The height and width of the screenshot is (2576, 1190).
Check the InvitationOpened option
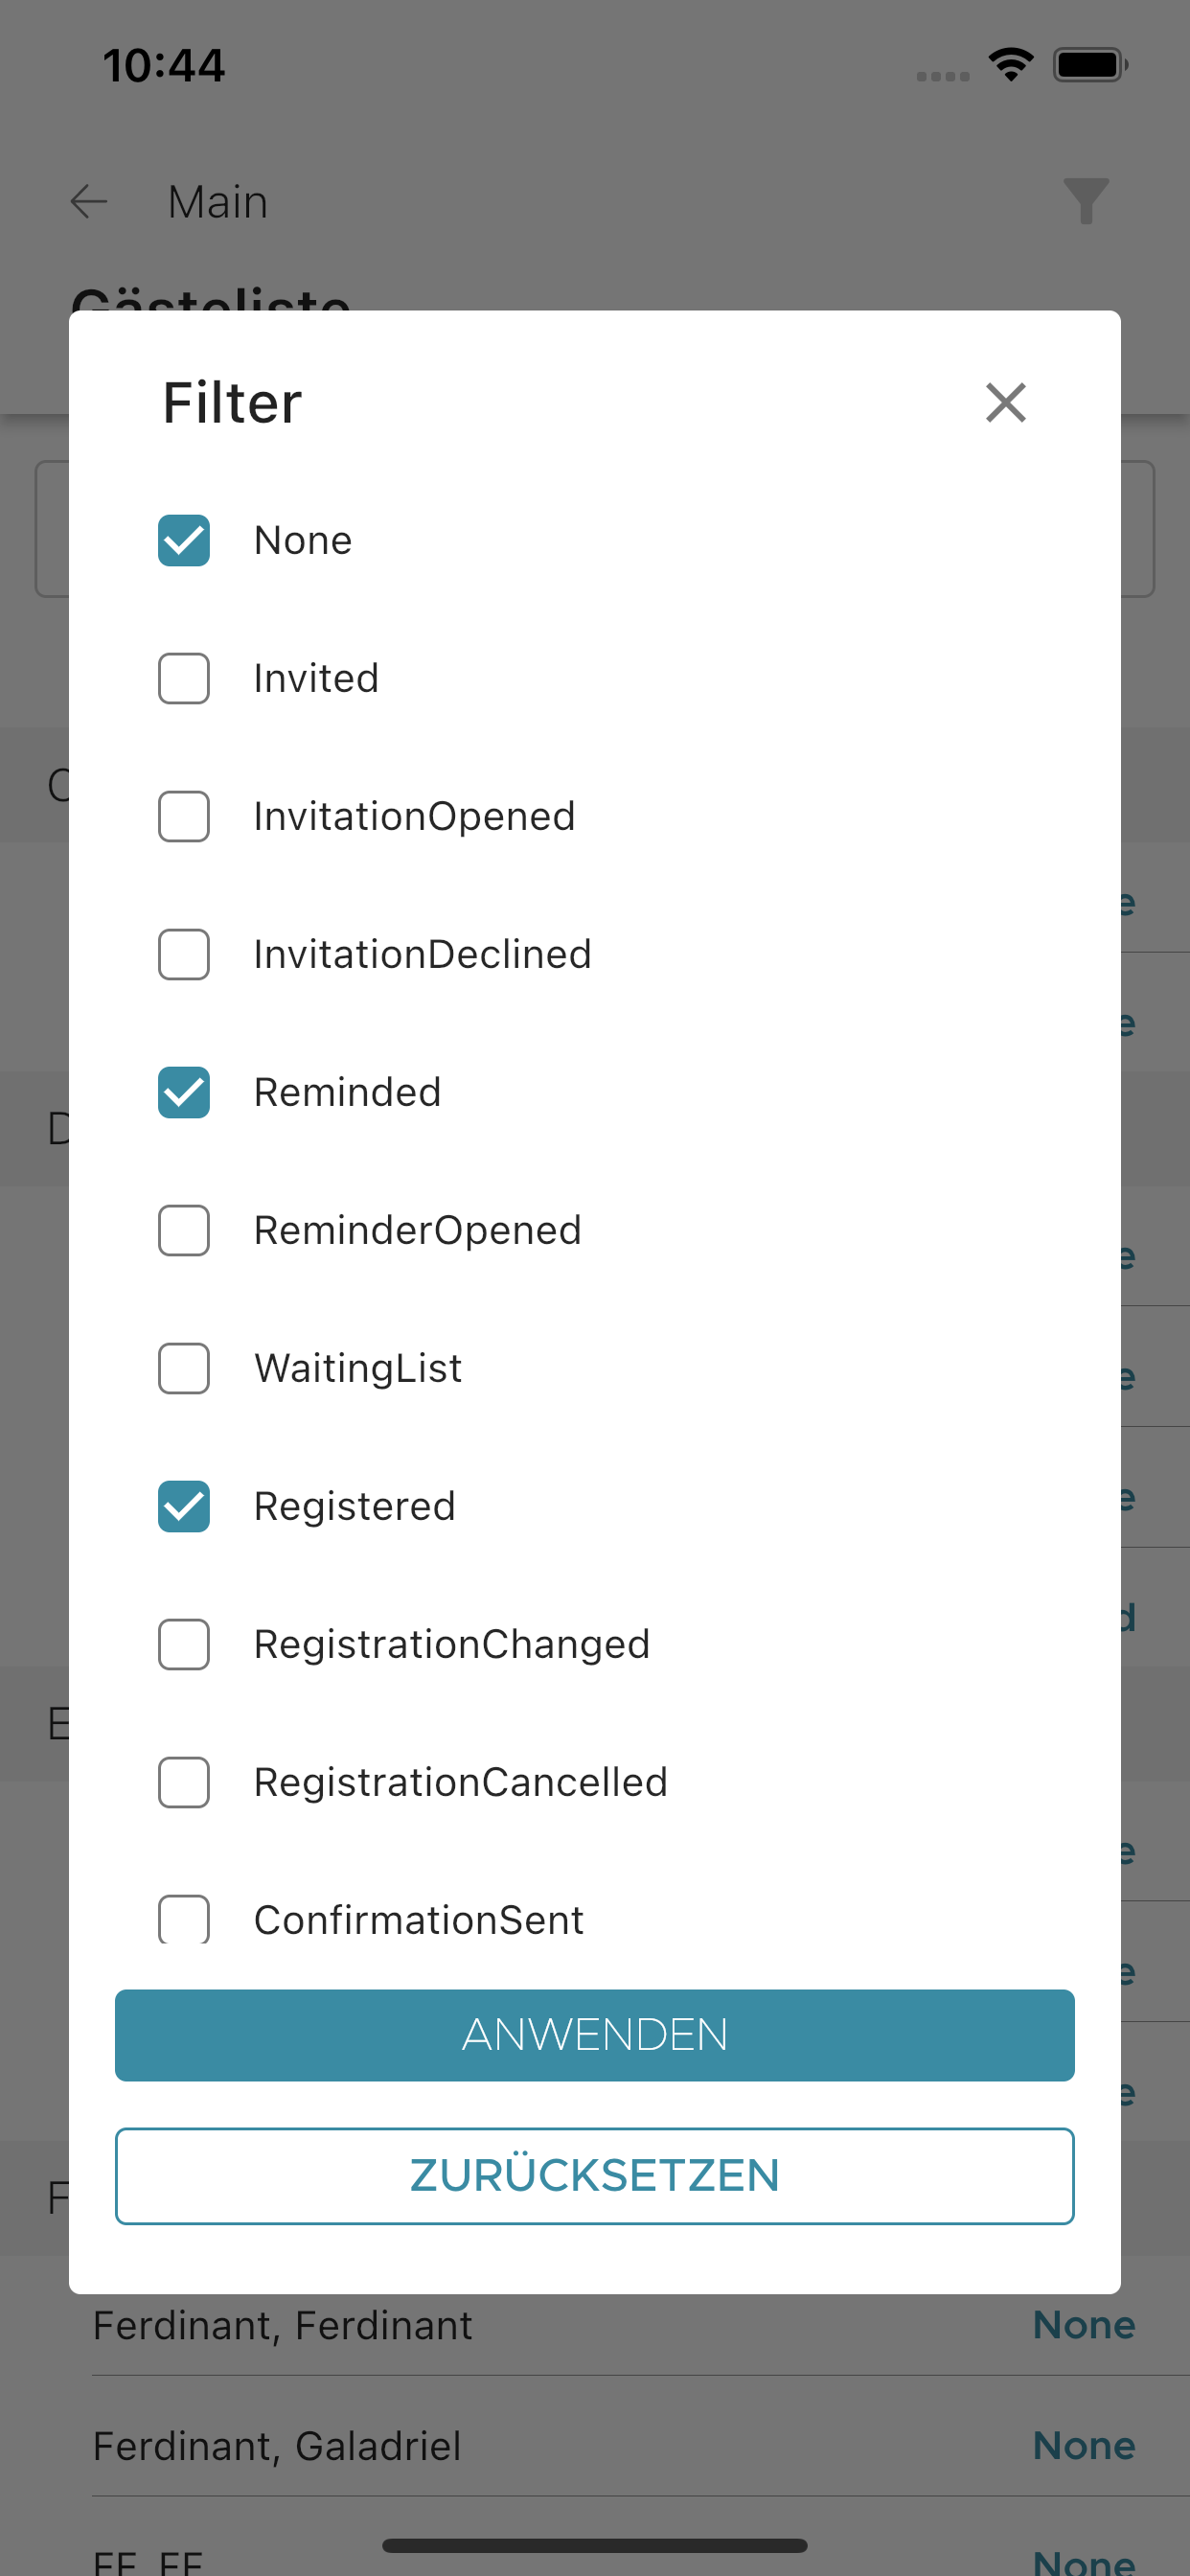(x=184, y=817)
